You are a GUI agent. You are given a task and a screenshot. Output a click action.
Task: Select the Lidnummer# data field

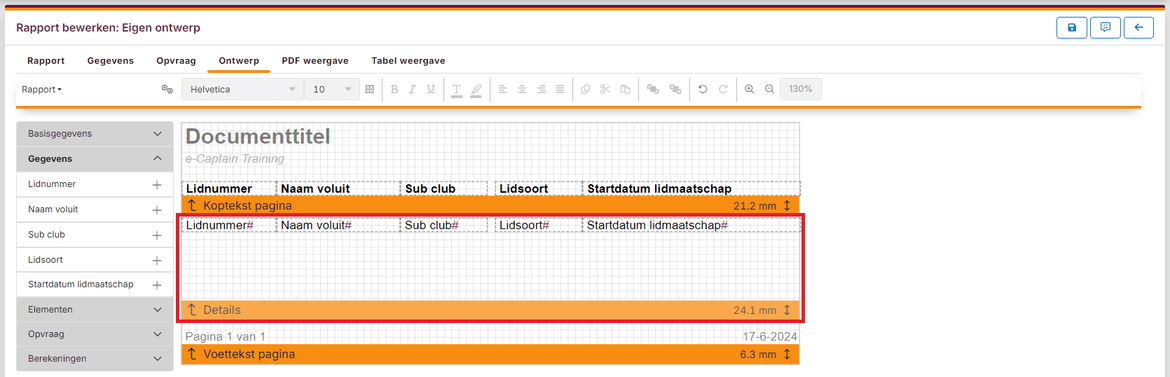228,225
